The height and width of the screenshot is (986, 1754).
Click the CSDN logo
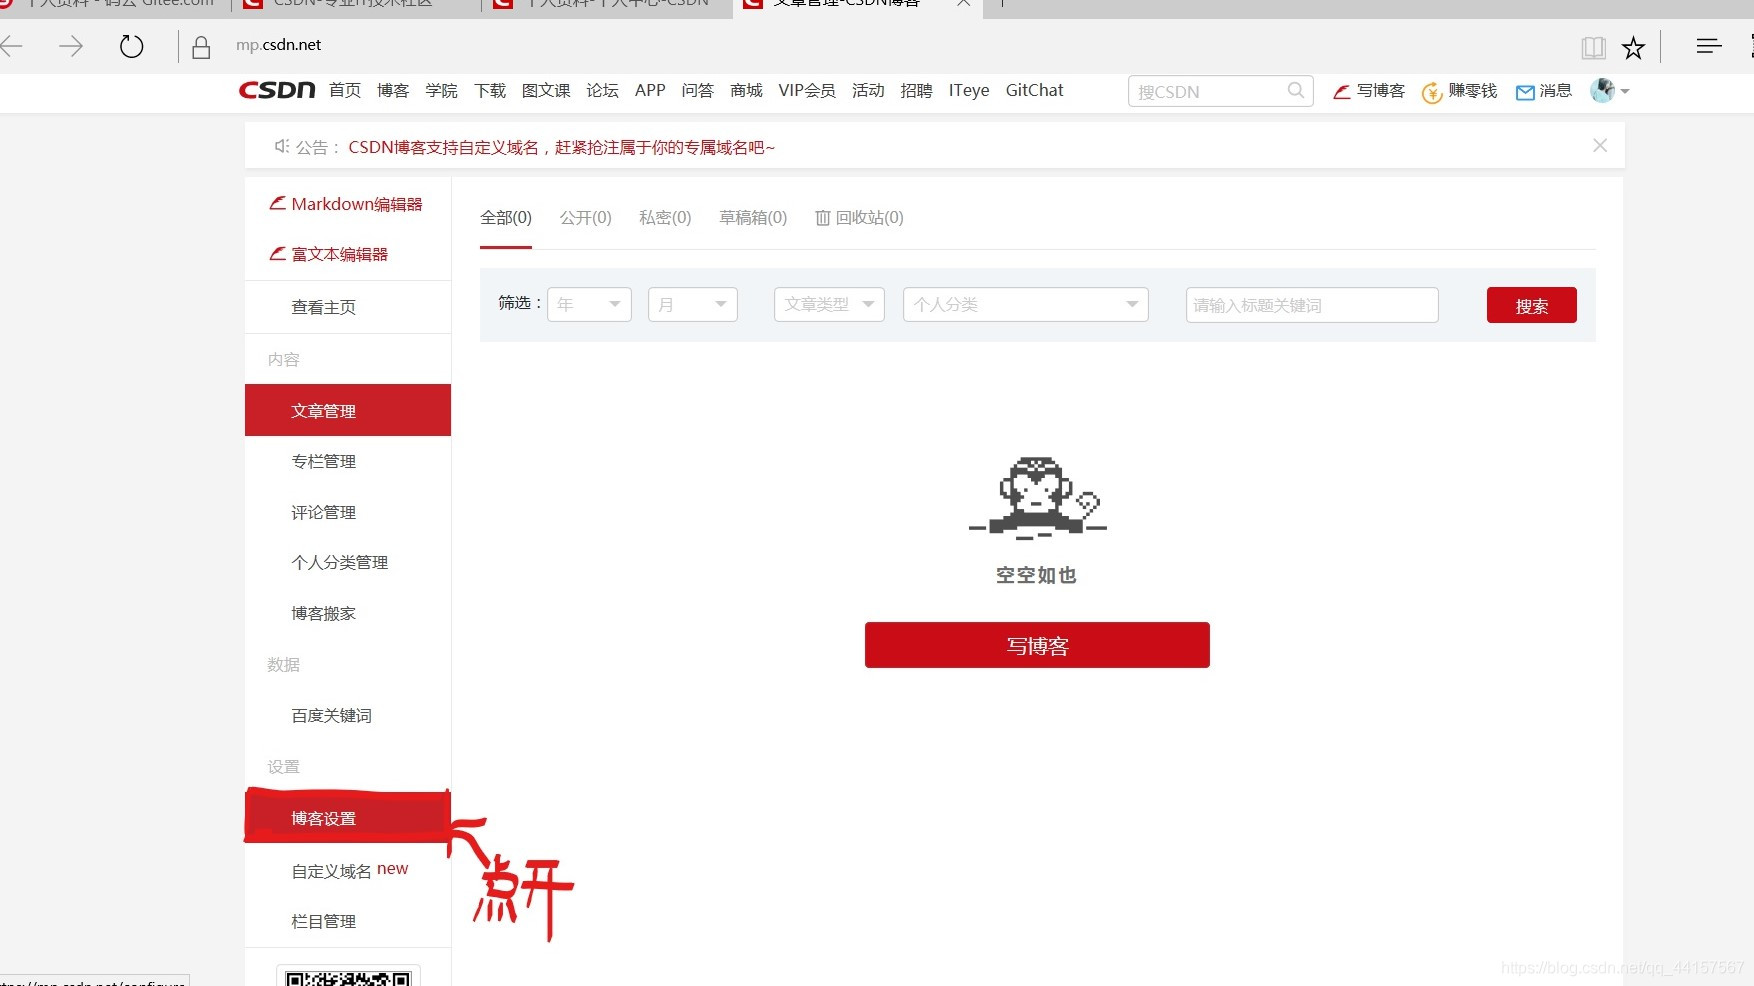coord(277,90)
